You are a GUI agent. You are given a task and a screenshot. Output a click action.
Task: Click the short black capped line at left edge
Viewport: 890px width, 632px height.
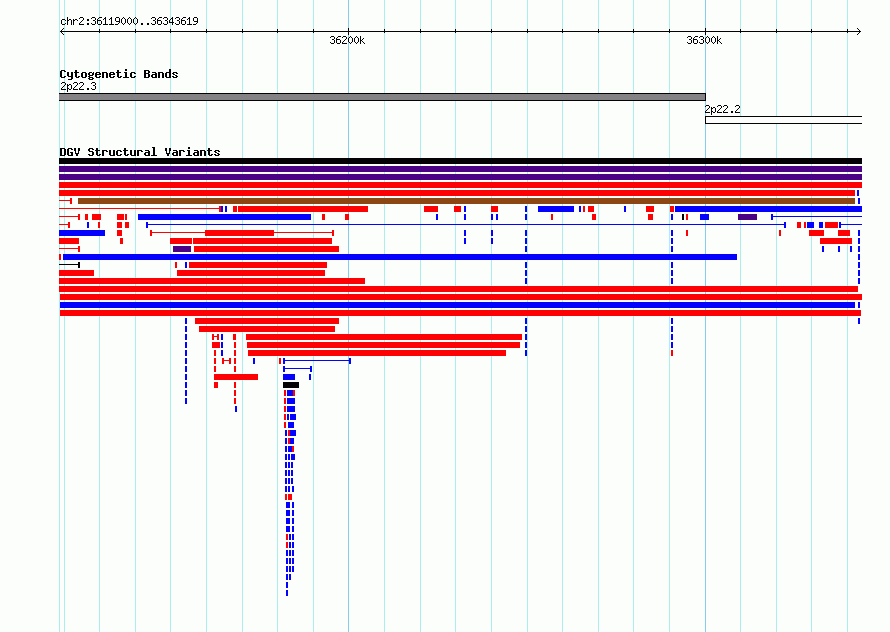click(69, 265)
